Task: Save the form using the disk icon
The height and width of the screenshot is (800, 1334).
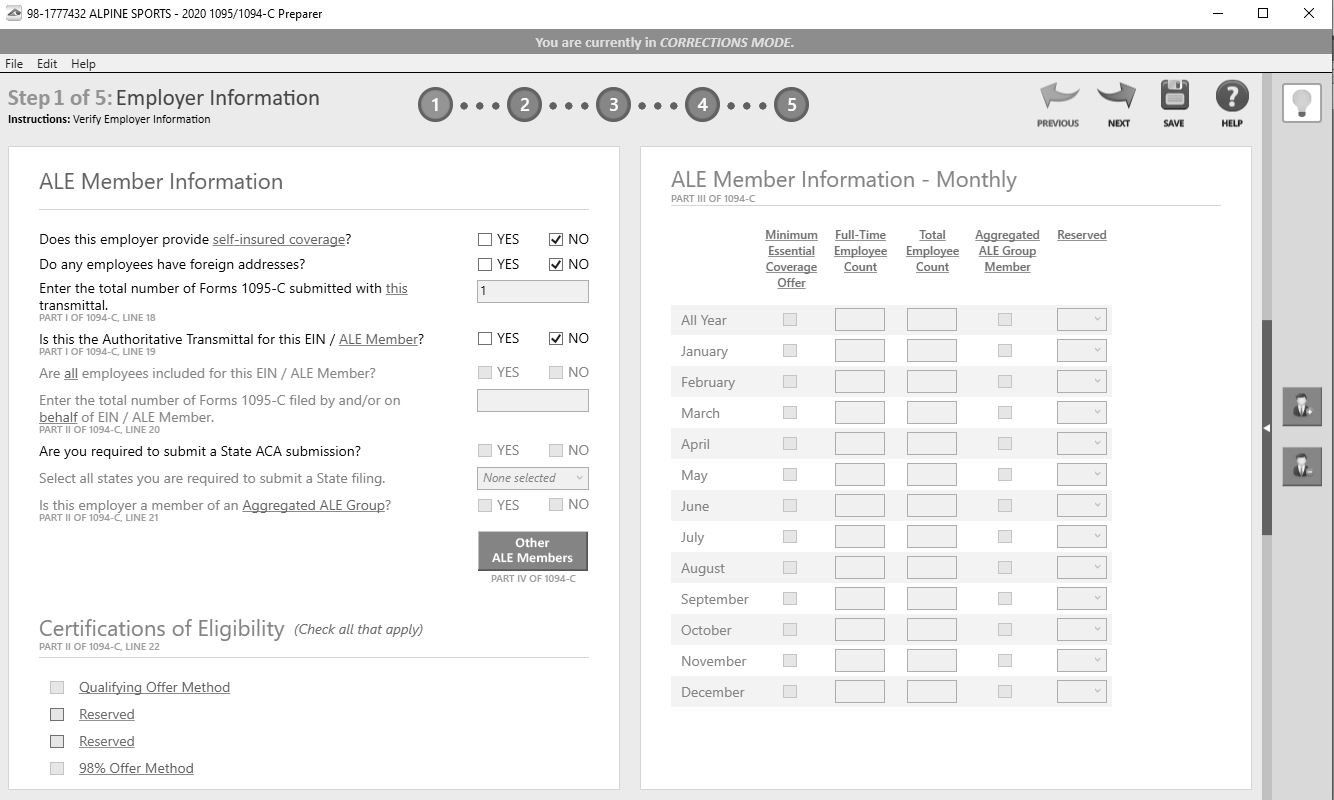Action: (1174, 96)
